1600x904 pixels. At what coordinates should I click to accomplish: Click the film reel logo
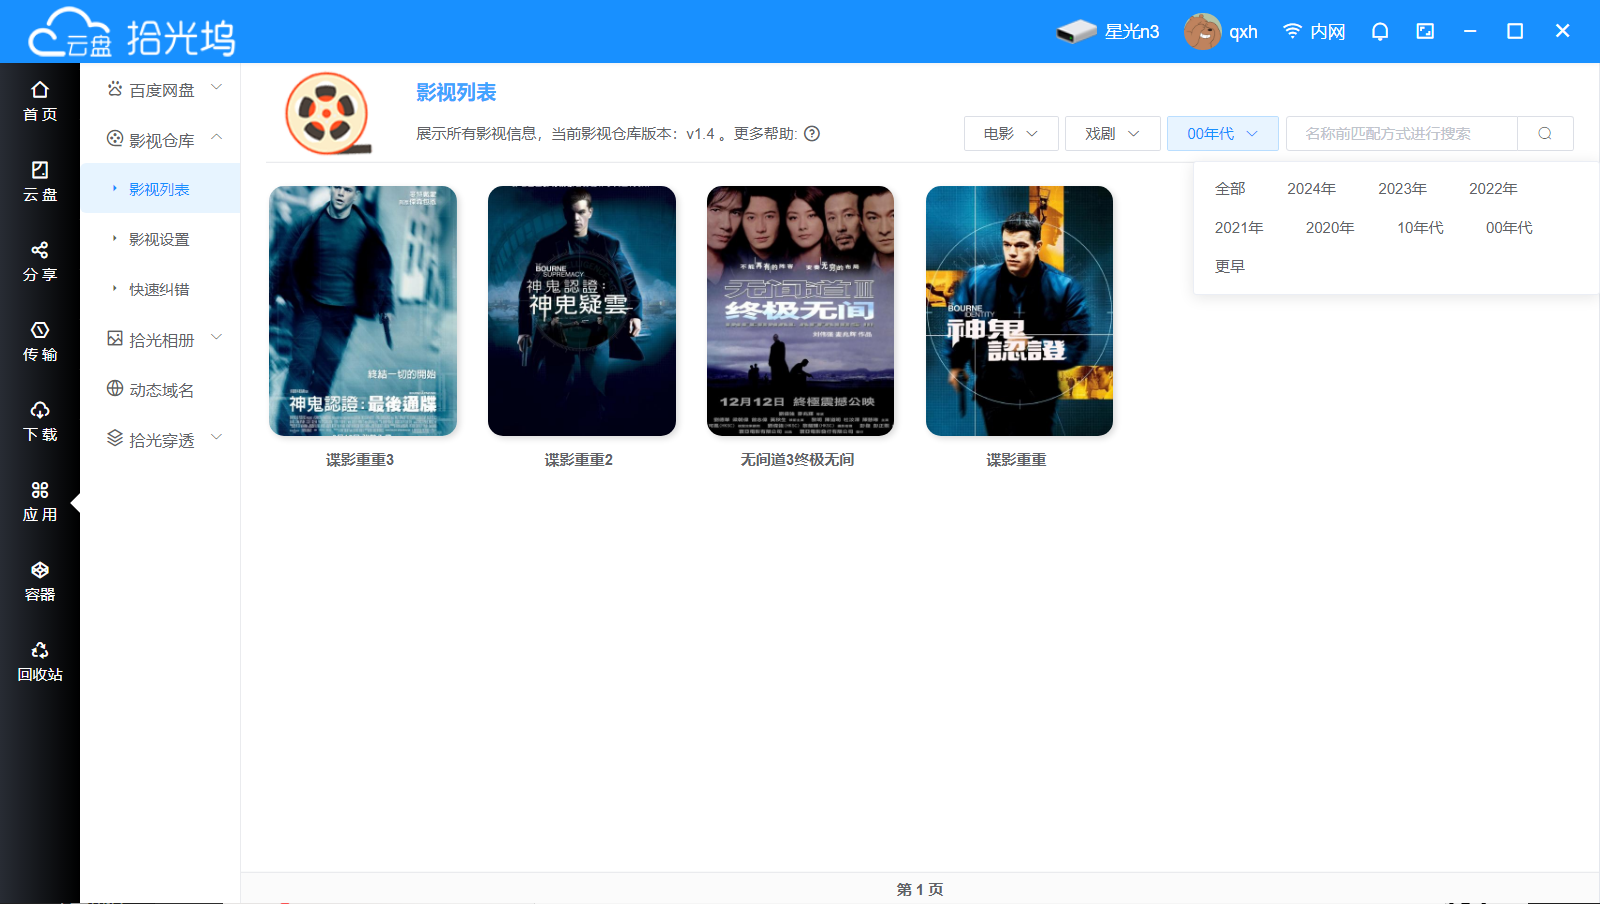[327, 113]
